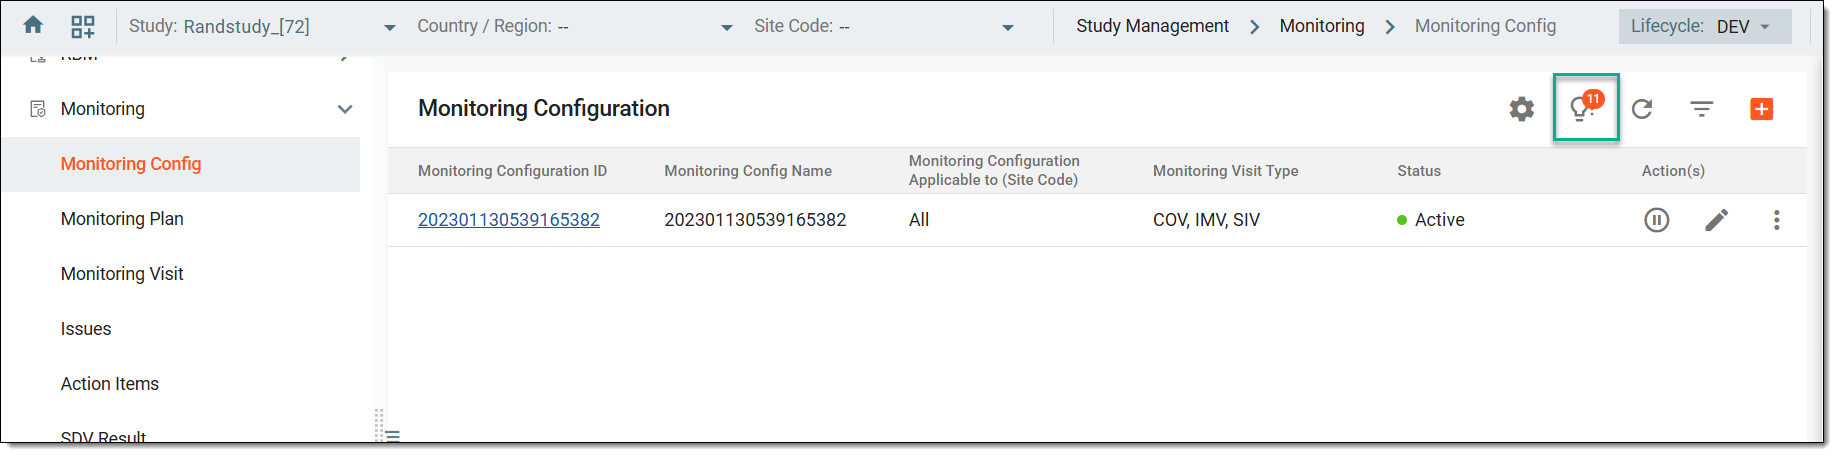Add a new monitoring configuration
Viewport: 1836px width, 455px height.
coord(1761,109)
